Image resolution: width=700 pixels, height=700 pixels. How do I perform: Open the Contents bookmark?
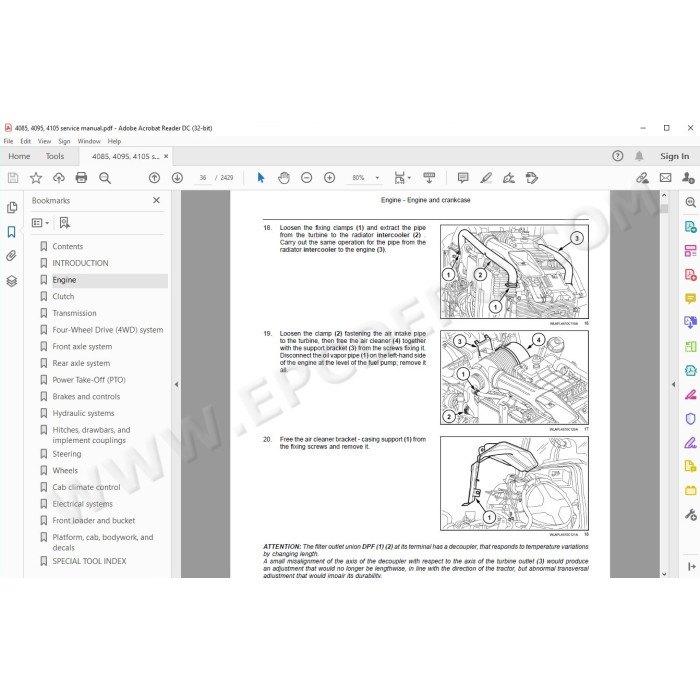click(x=67, y=246)
